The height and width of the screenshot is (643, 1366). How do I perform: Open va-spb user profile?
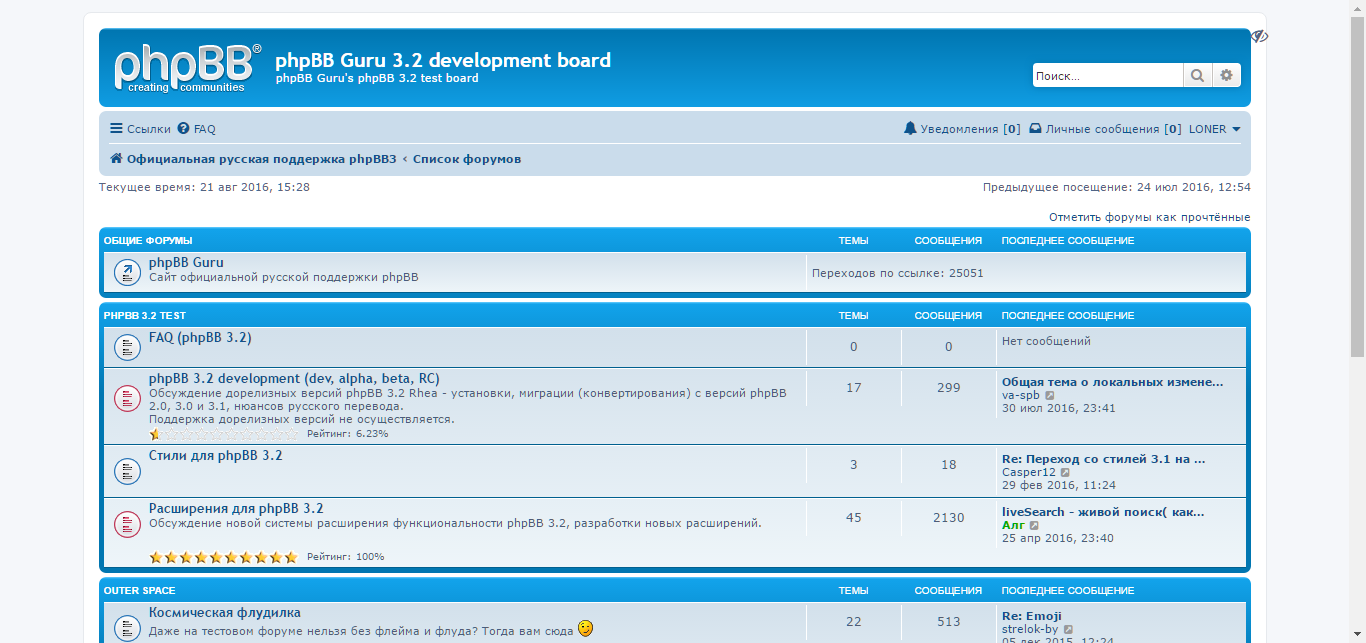pos(1021,395)
